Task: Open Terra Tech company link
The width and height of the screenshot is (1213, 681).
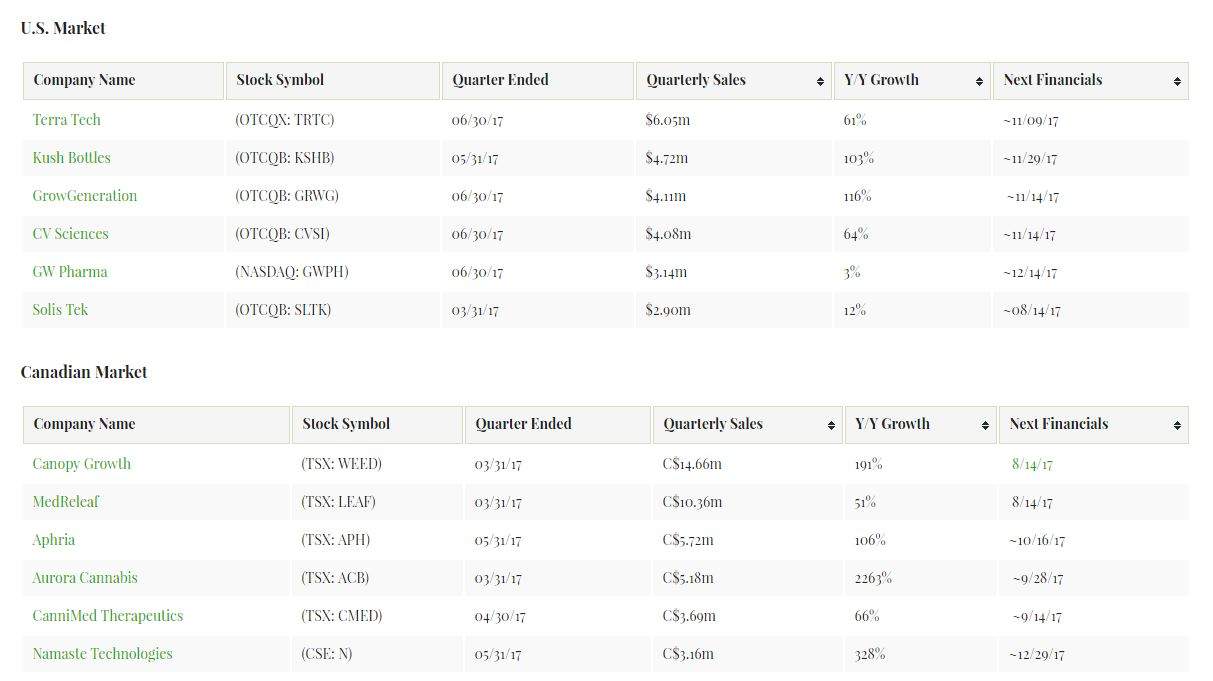Action: tap(66, 120)
